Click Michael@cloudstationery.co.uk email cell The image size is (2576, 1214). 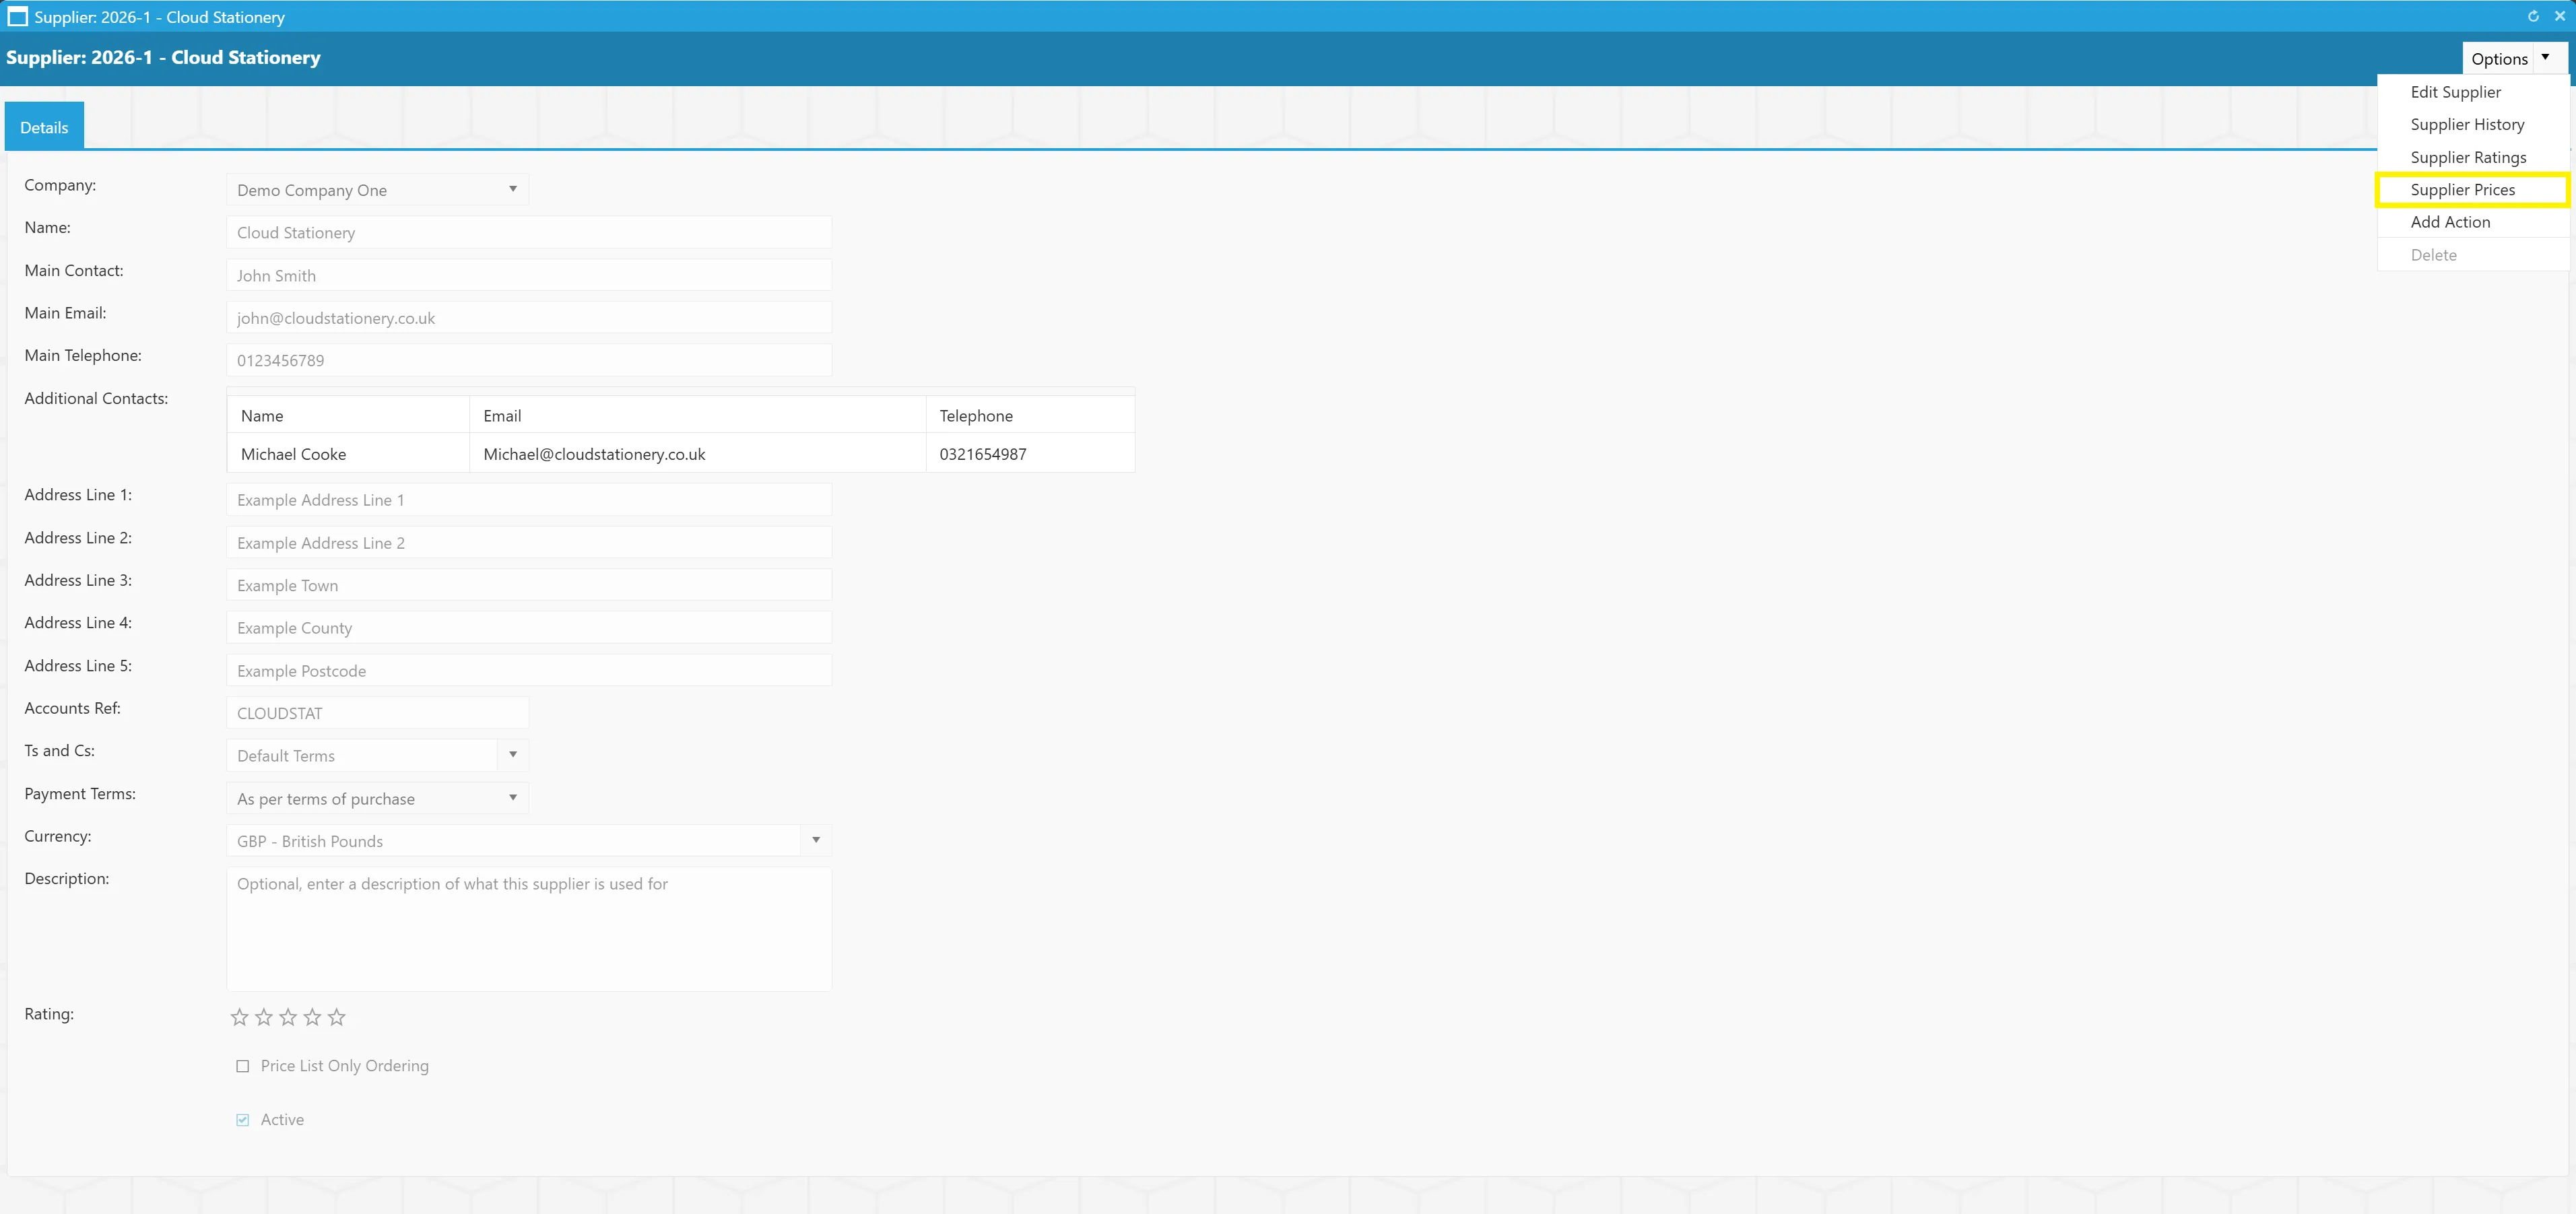pyautogui.click(x=698, y=453)
